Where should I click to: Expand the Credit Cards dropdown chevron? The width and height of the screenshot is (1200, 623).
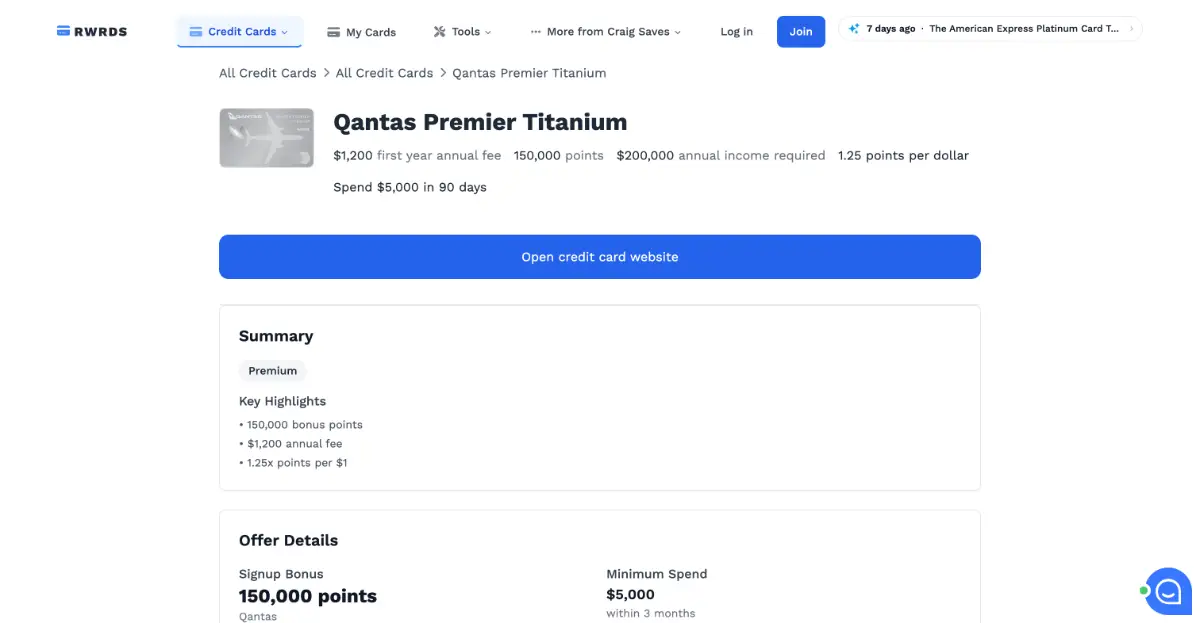pyautogui.click(x=284, y=32)
